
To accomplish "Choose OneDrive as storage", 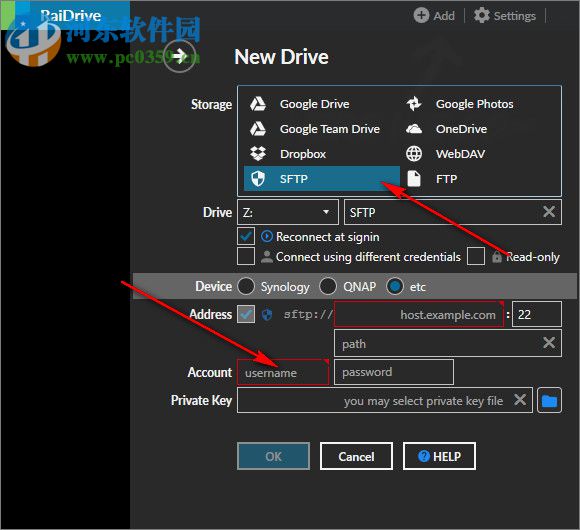I will 477,129.
